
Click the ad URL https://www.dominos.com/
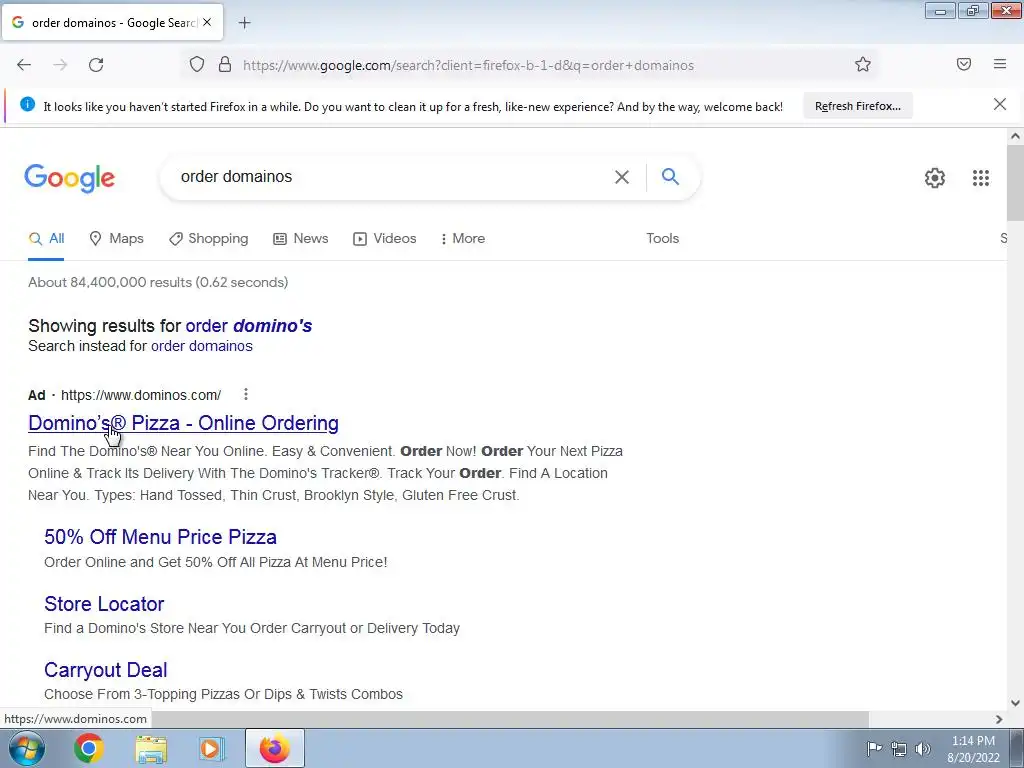[x=141, y=395]
